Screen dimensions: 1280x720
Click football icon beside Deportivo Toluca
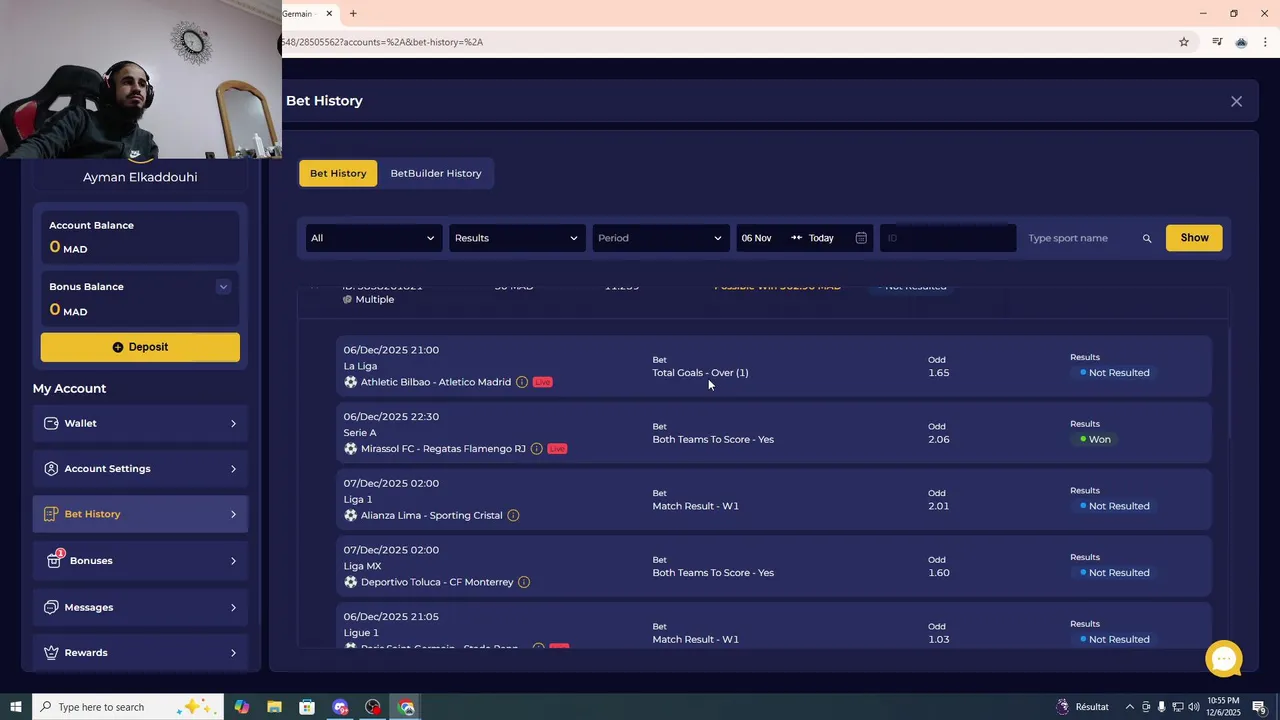pyautogui.click(x=350, y=582)
